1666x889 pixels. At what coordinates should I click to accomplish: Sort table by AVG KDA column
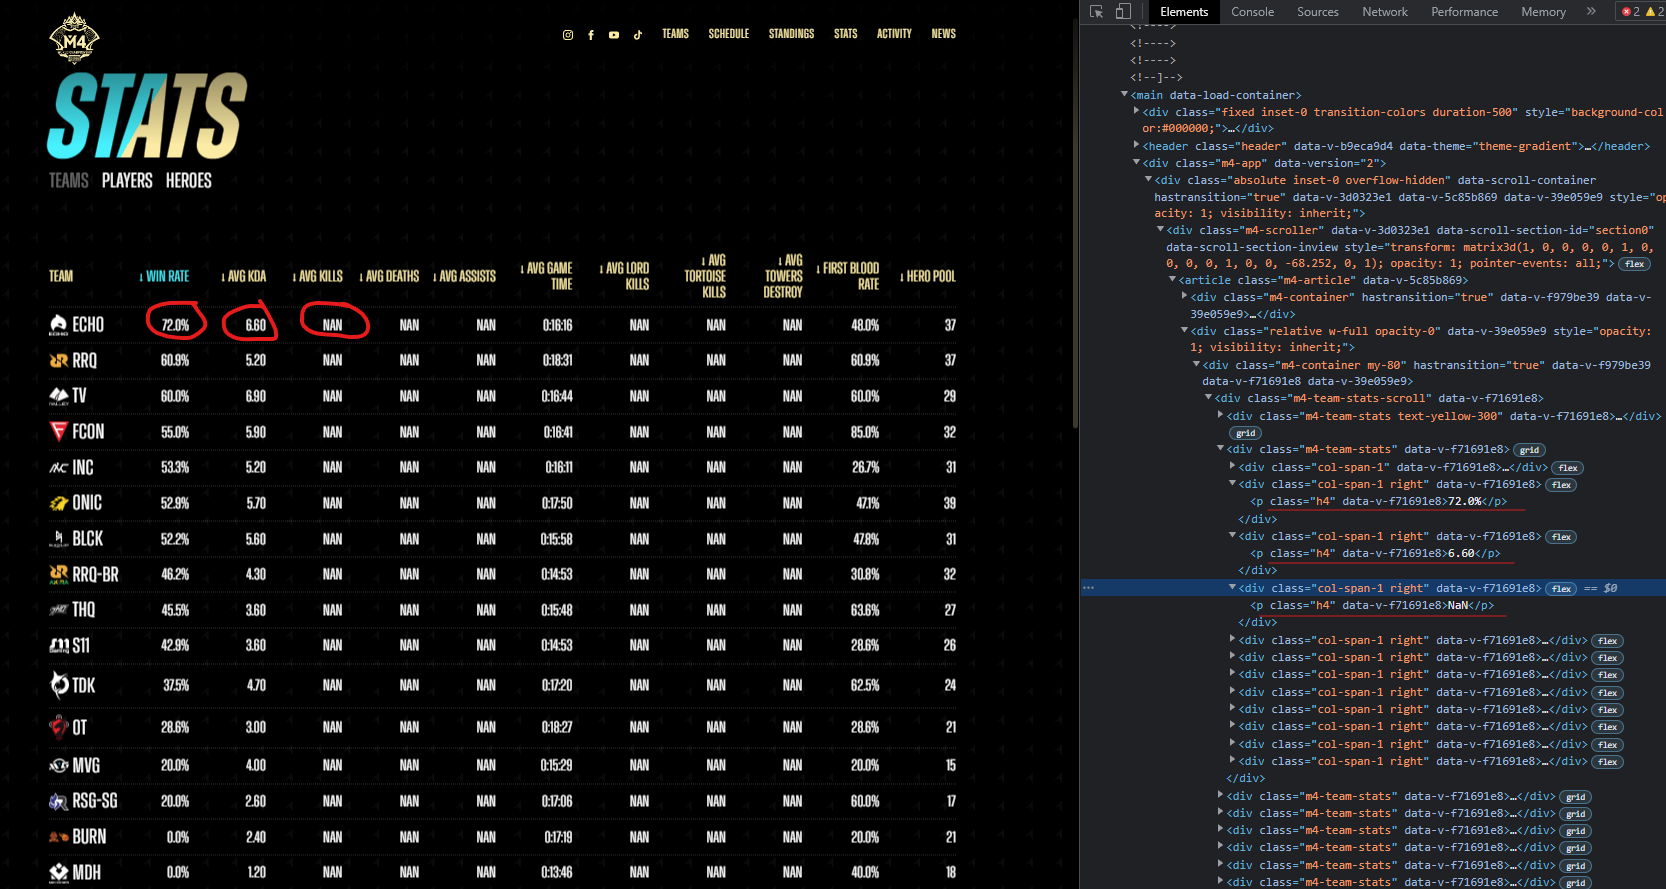[244, 277]
